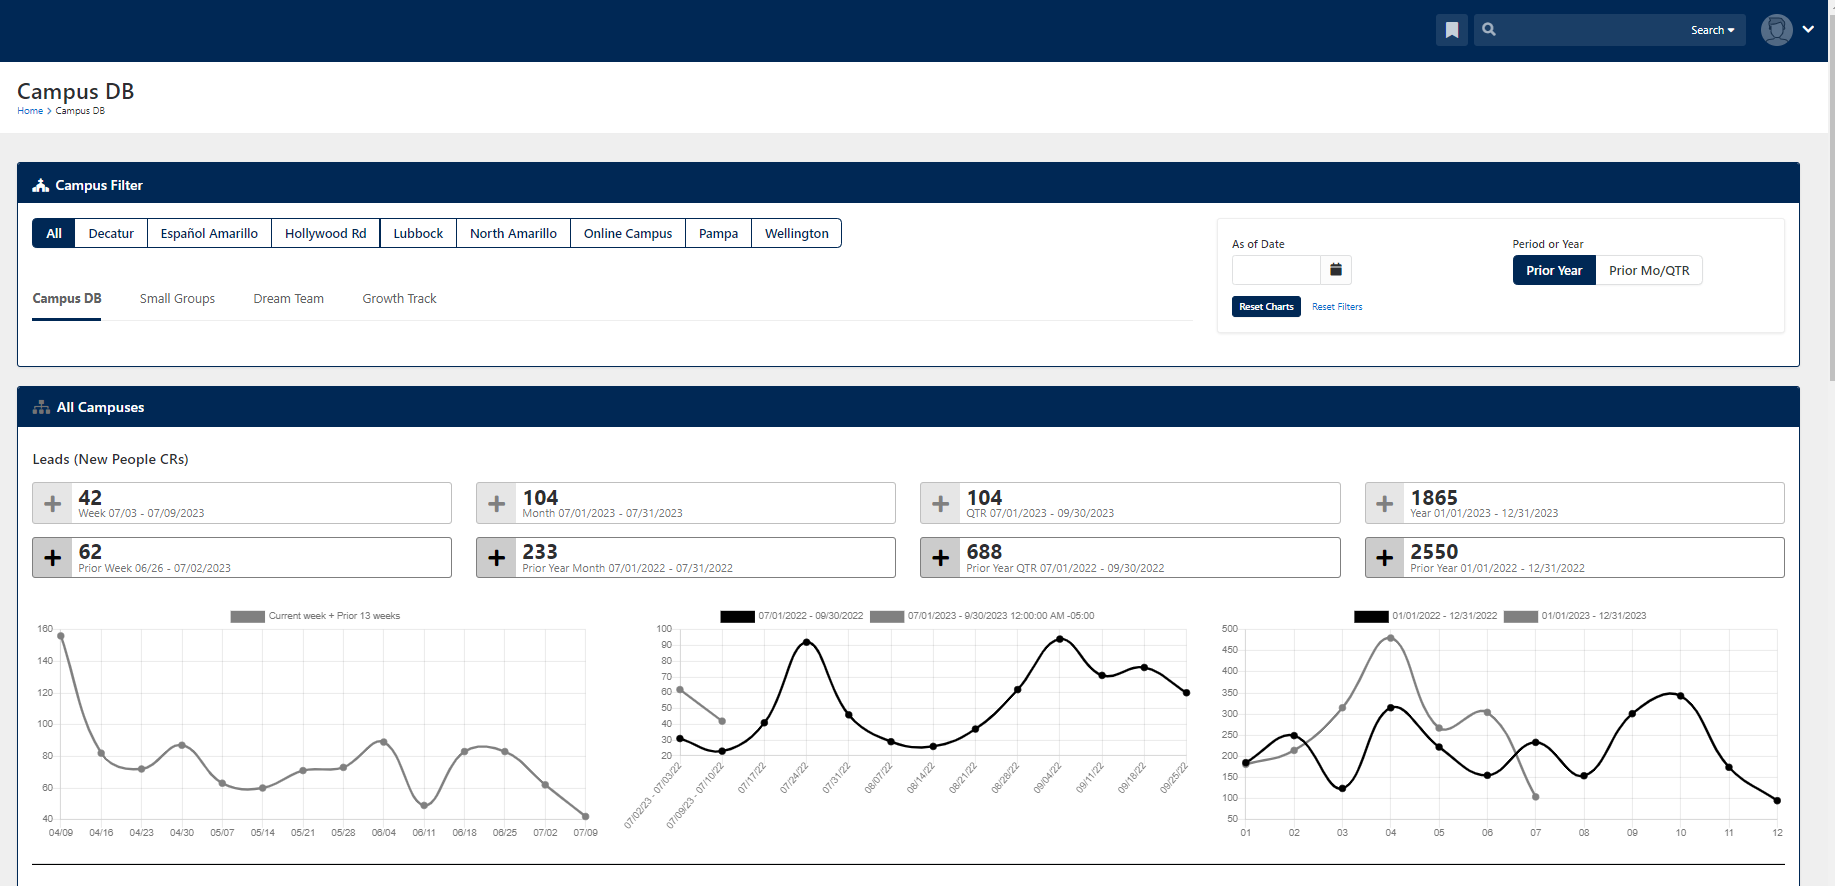Select the All campus filter button

54,233
